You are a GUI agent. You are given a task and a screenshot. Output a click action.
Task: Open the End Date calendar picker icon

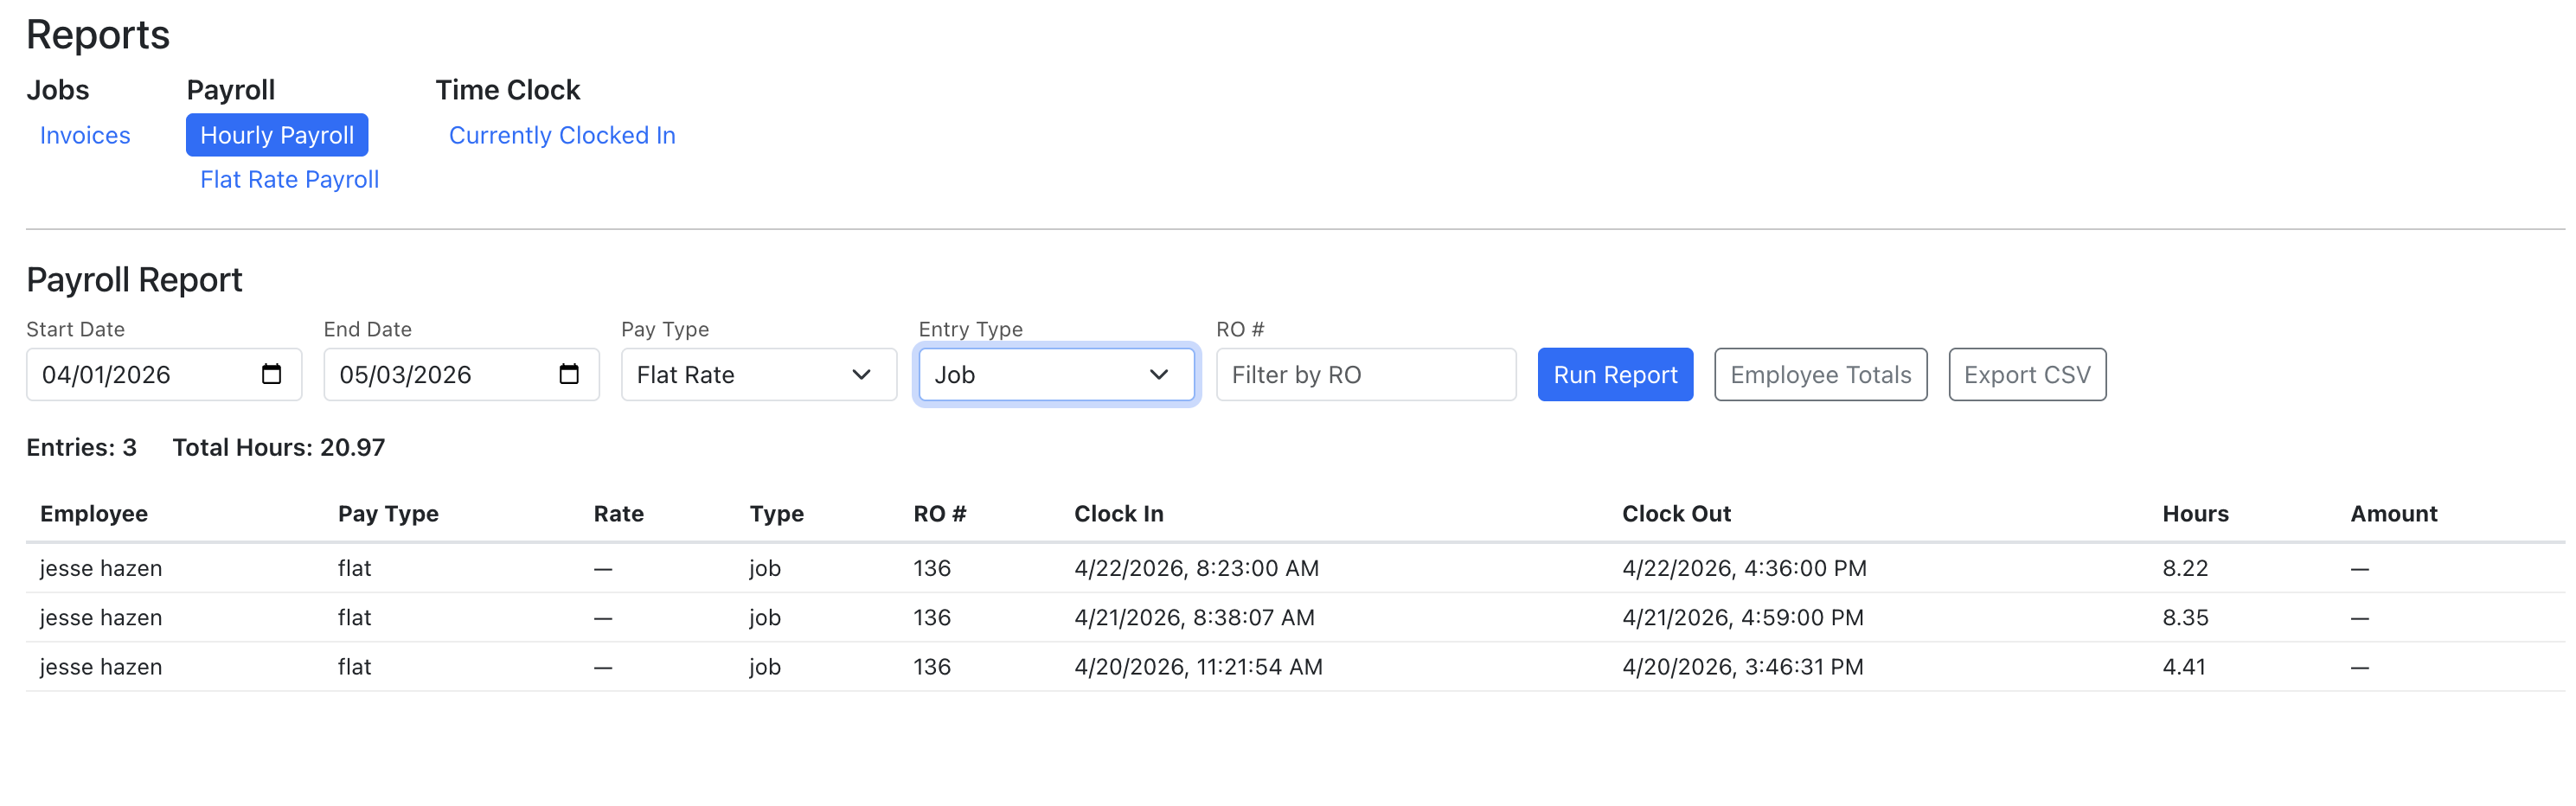coord(569,374)
